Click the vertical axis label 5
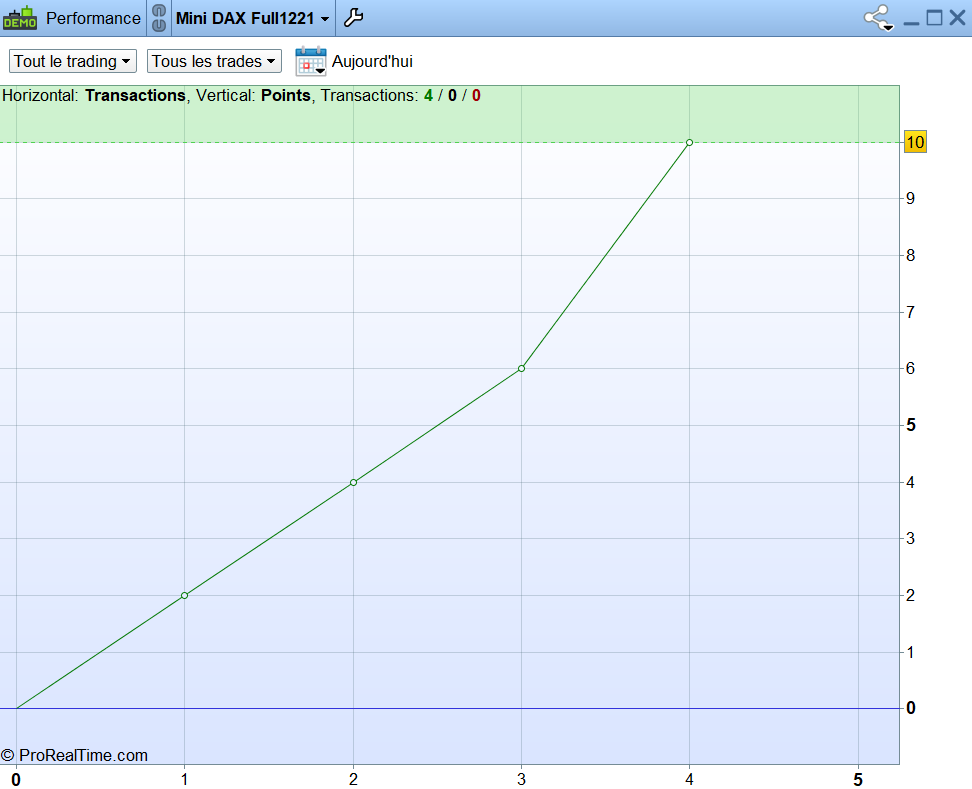The height and width of the screenshot is (789, 972). point(911,425)
